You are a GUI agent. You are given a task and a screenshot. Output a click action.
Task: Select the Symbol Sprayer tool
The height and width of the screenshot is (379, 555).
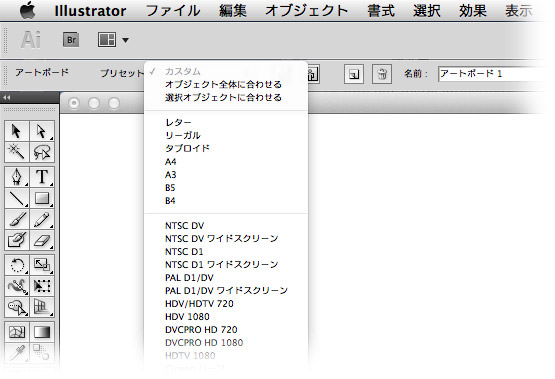point(17,307)
